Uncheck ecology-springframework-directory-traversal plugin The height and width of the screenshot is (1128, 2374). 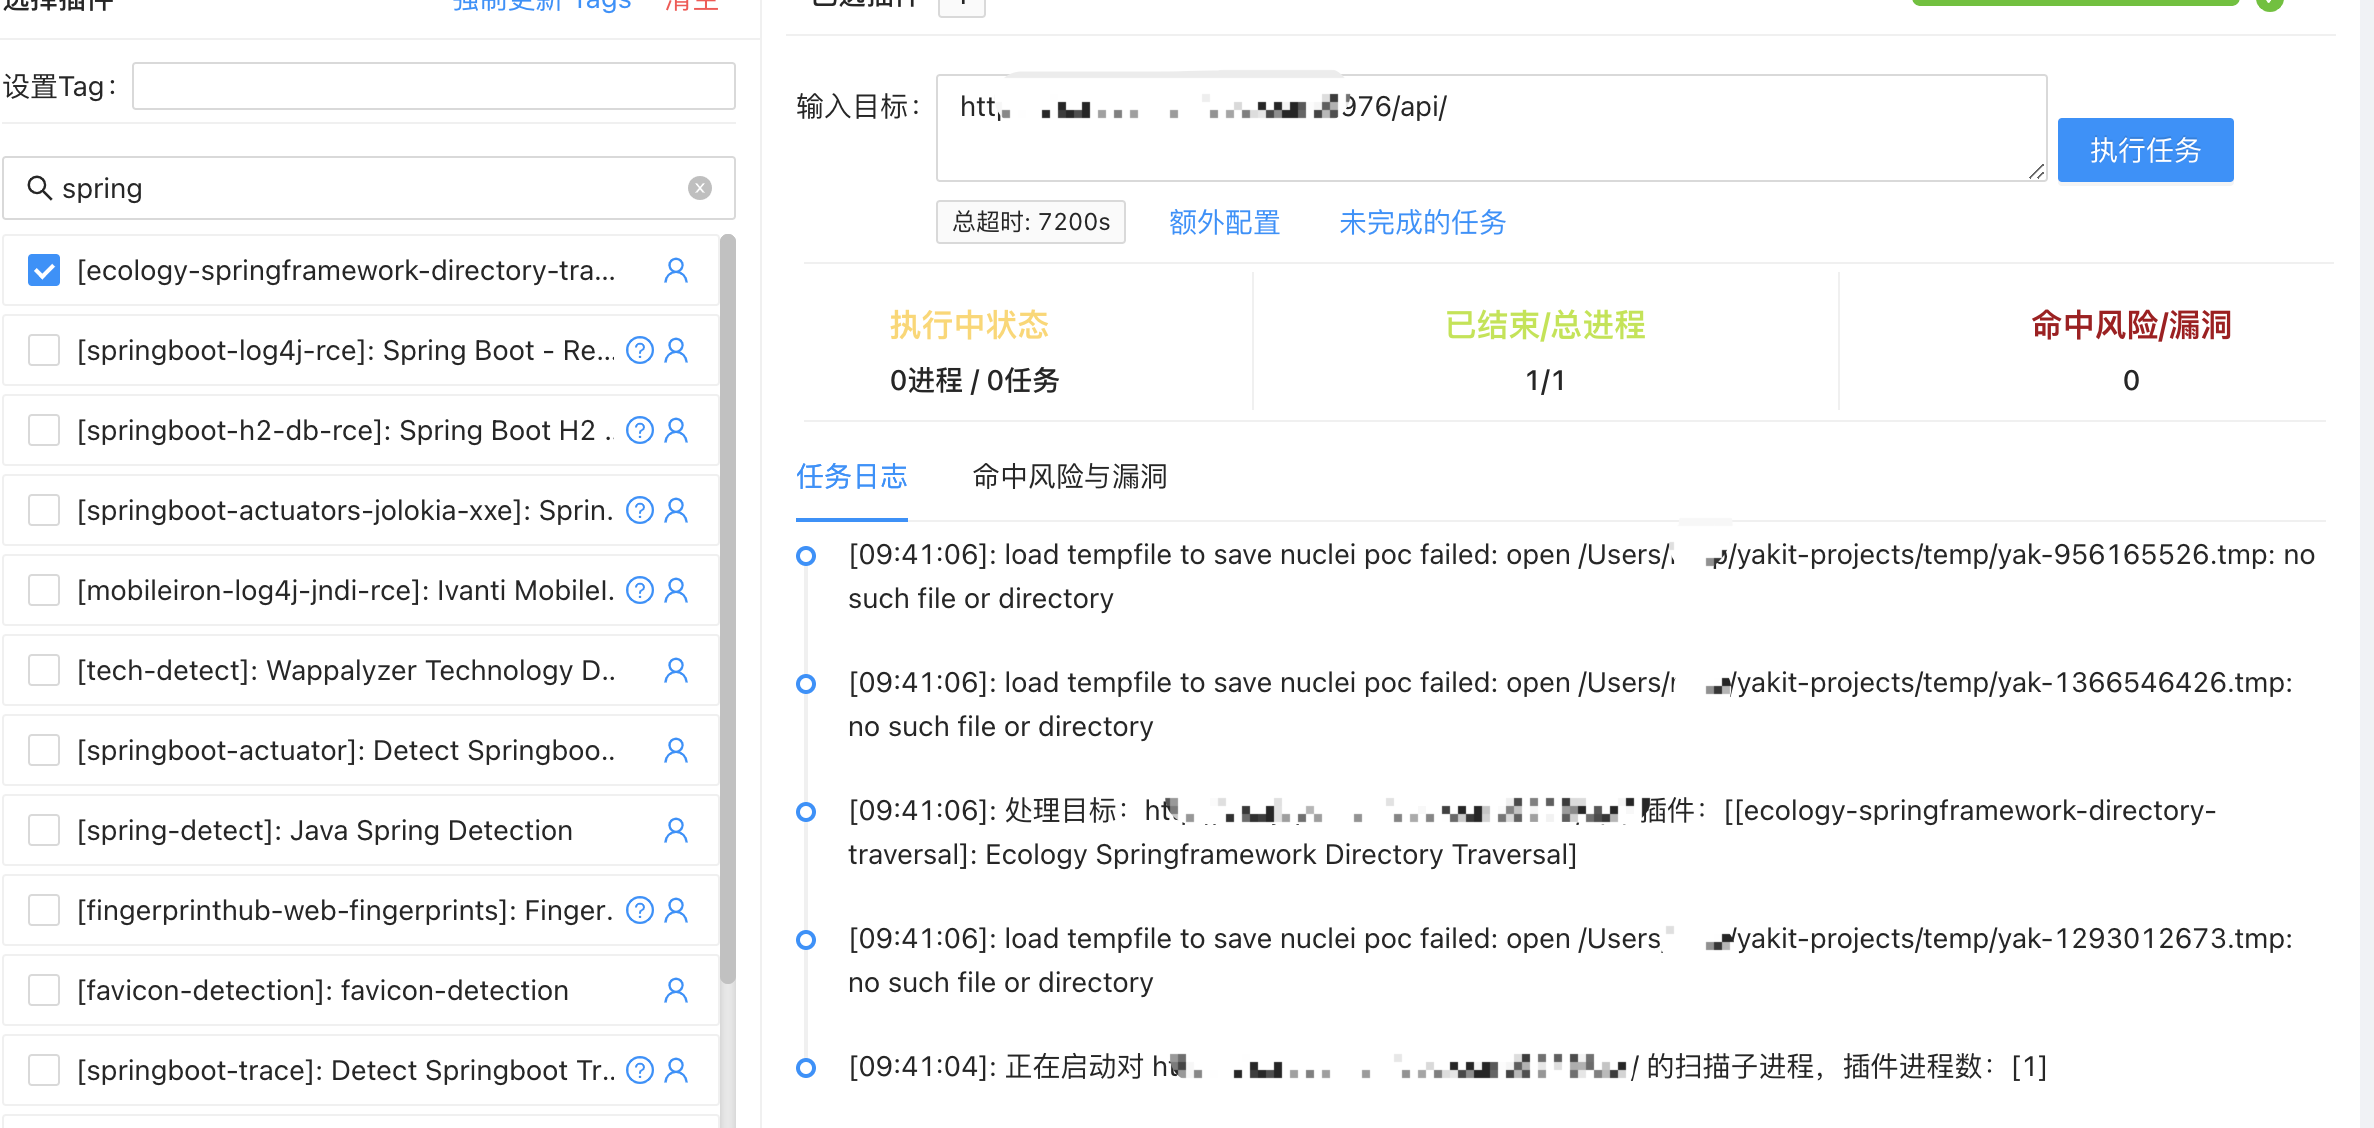pos(44,270)
